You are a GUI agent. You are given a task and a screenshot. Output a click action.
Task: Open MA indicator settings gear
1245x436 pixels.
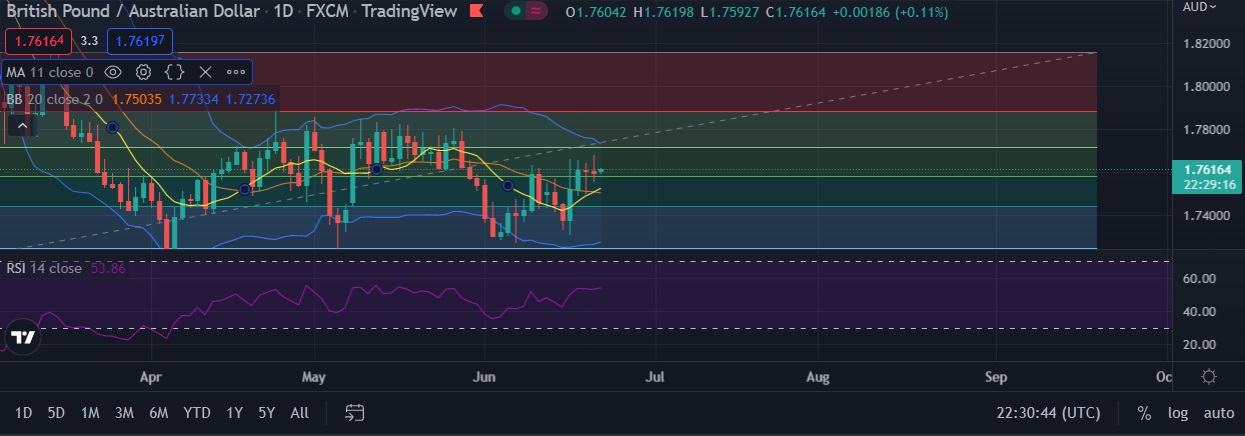[x=144, y=72]
